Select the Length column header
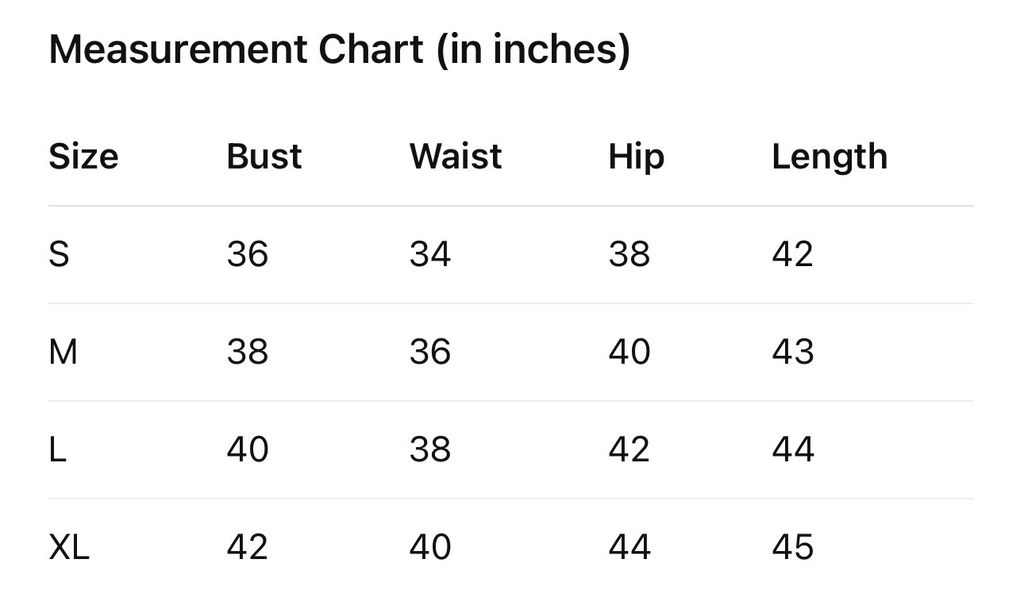 829,157
